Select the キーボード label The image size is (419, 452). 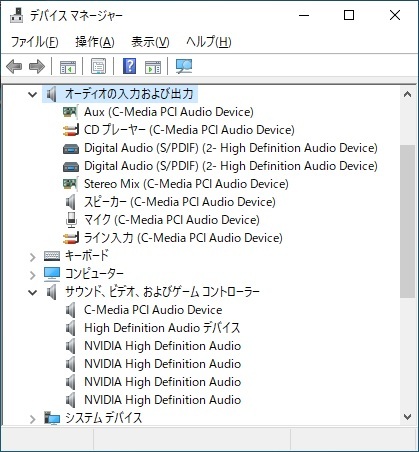87,256
